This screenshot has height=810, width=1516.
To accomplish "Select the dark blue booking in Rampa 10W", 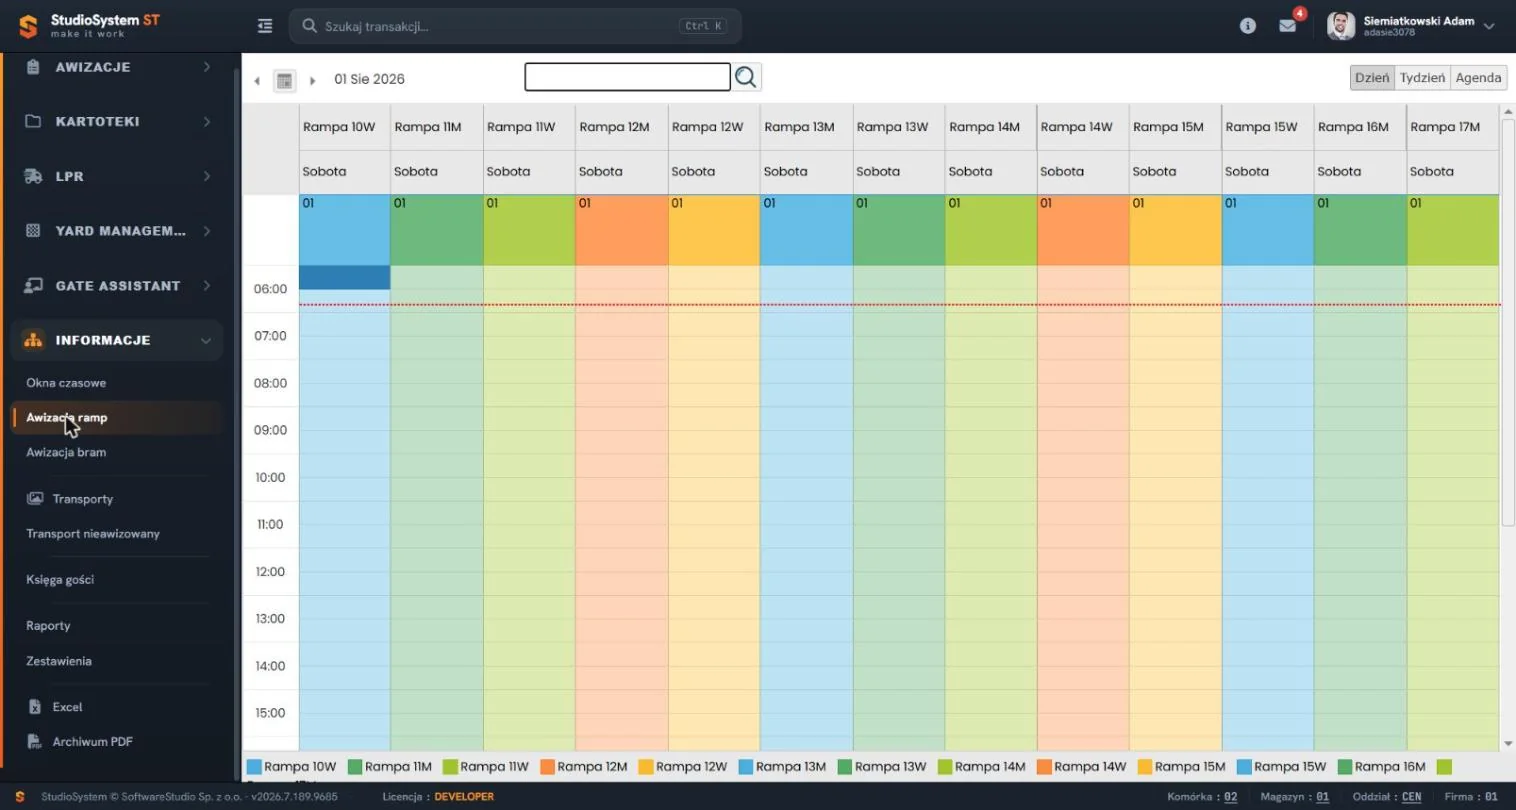I will click(344, 277).
